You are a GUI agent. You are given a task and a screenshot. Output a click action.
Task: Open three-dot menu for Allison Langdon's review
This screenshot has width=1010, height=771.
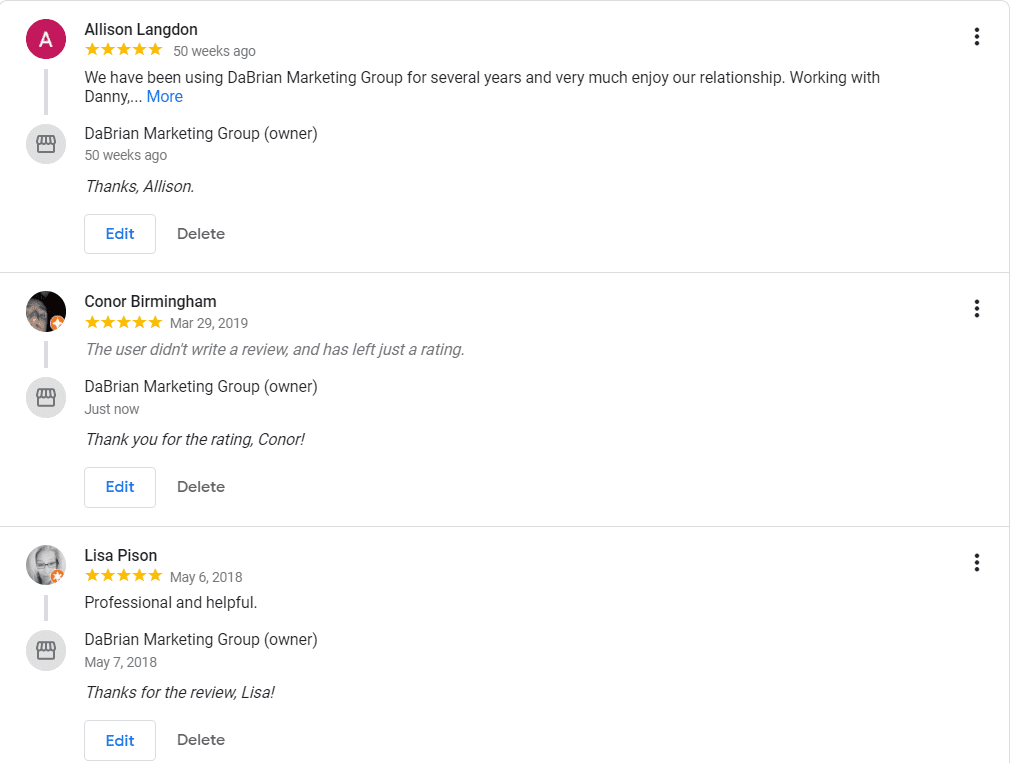point(977,37)
